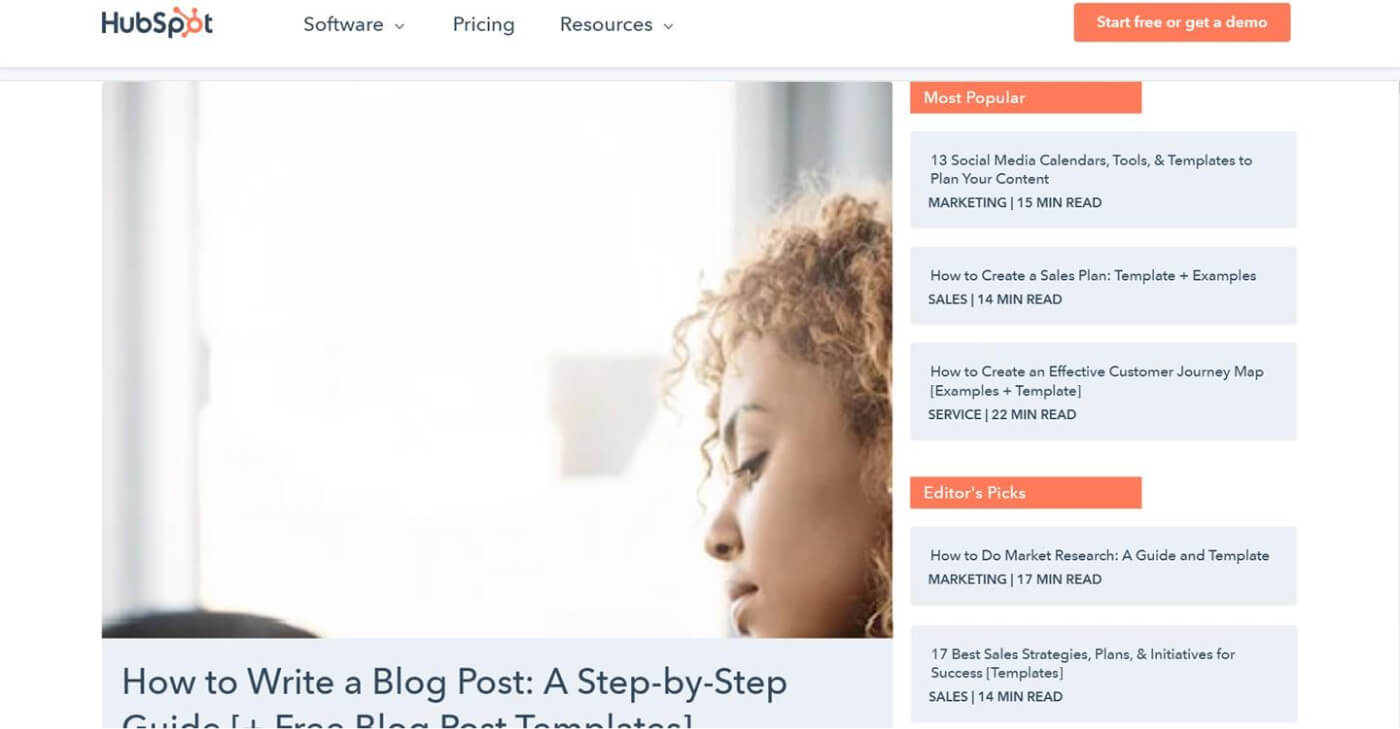Click the MARKETING | 15 MIN READ label
This screenshot has width=1400, height=729.
[1015, 202]
